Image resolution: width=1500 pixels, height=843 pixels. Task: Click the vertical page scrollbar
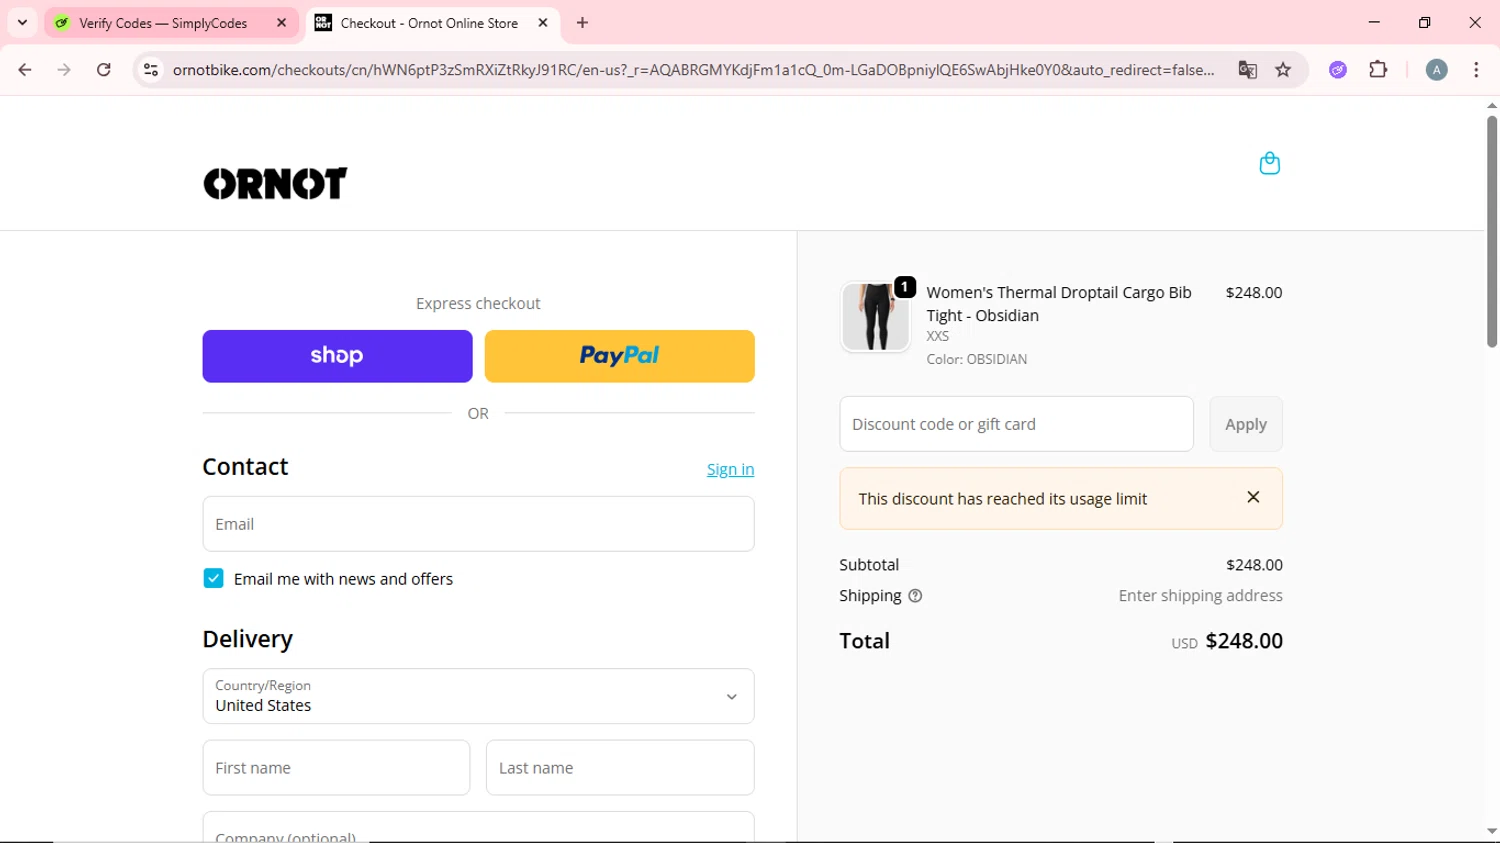(x=1491, y=232)
